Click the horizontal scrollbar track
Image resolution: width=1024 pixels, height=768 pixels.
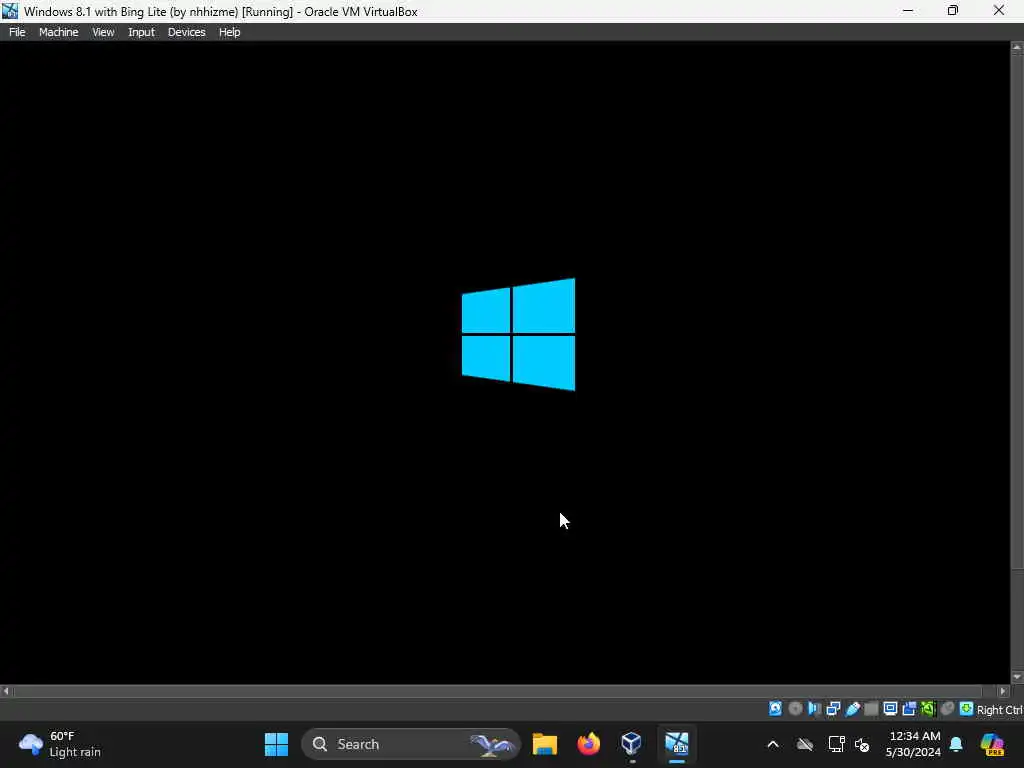[505, 690]
